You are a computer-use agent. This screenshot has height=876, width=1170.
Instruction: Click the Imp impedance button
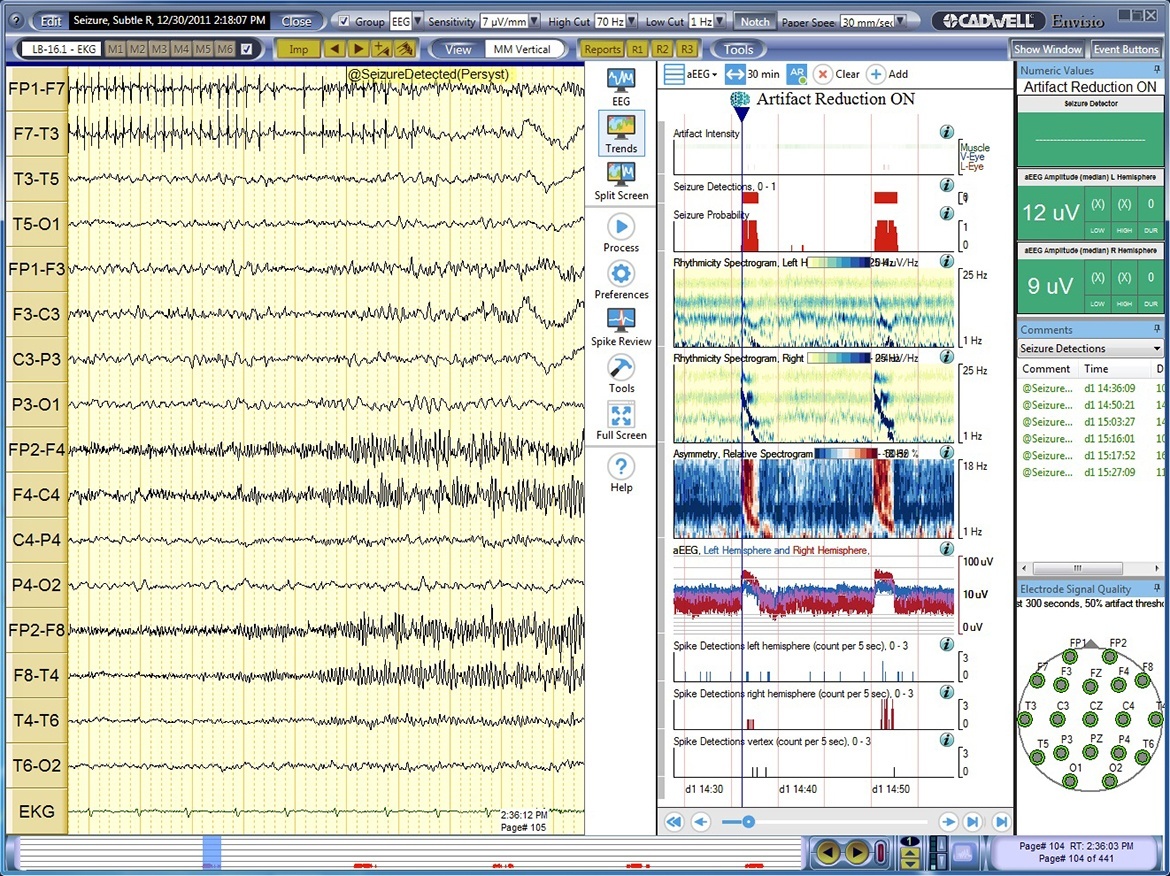click(x=298, y=49)
